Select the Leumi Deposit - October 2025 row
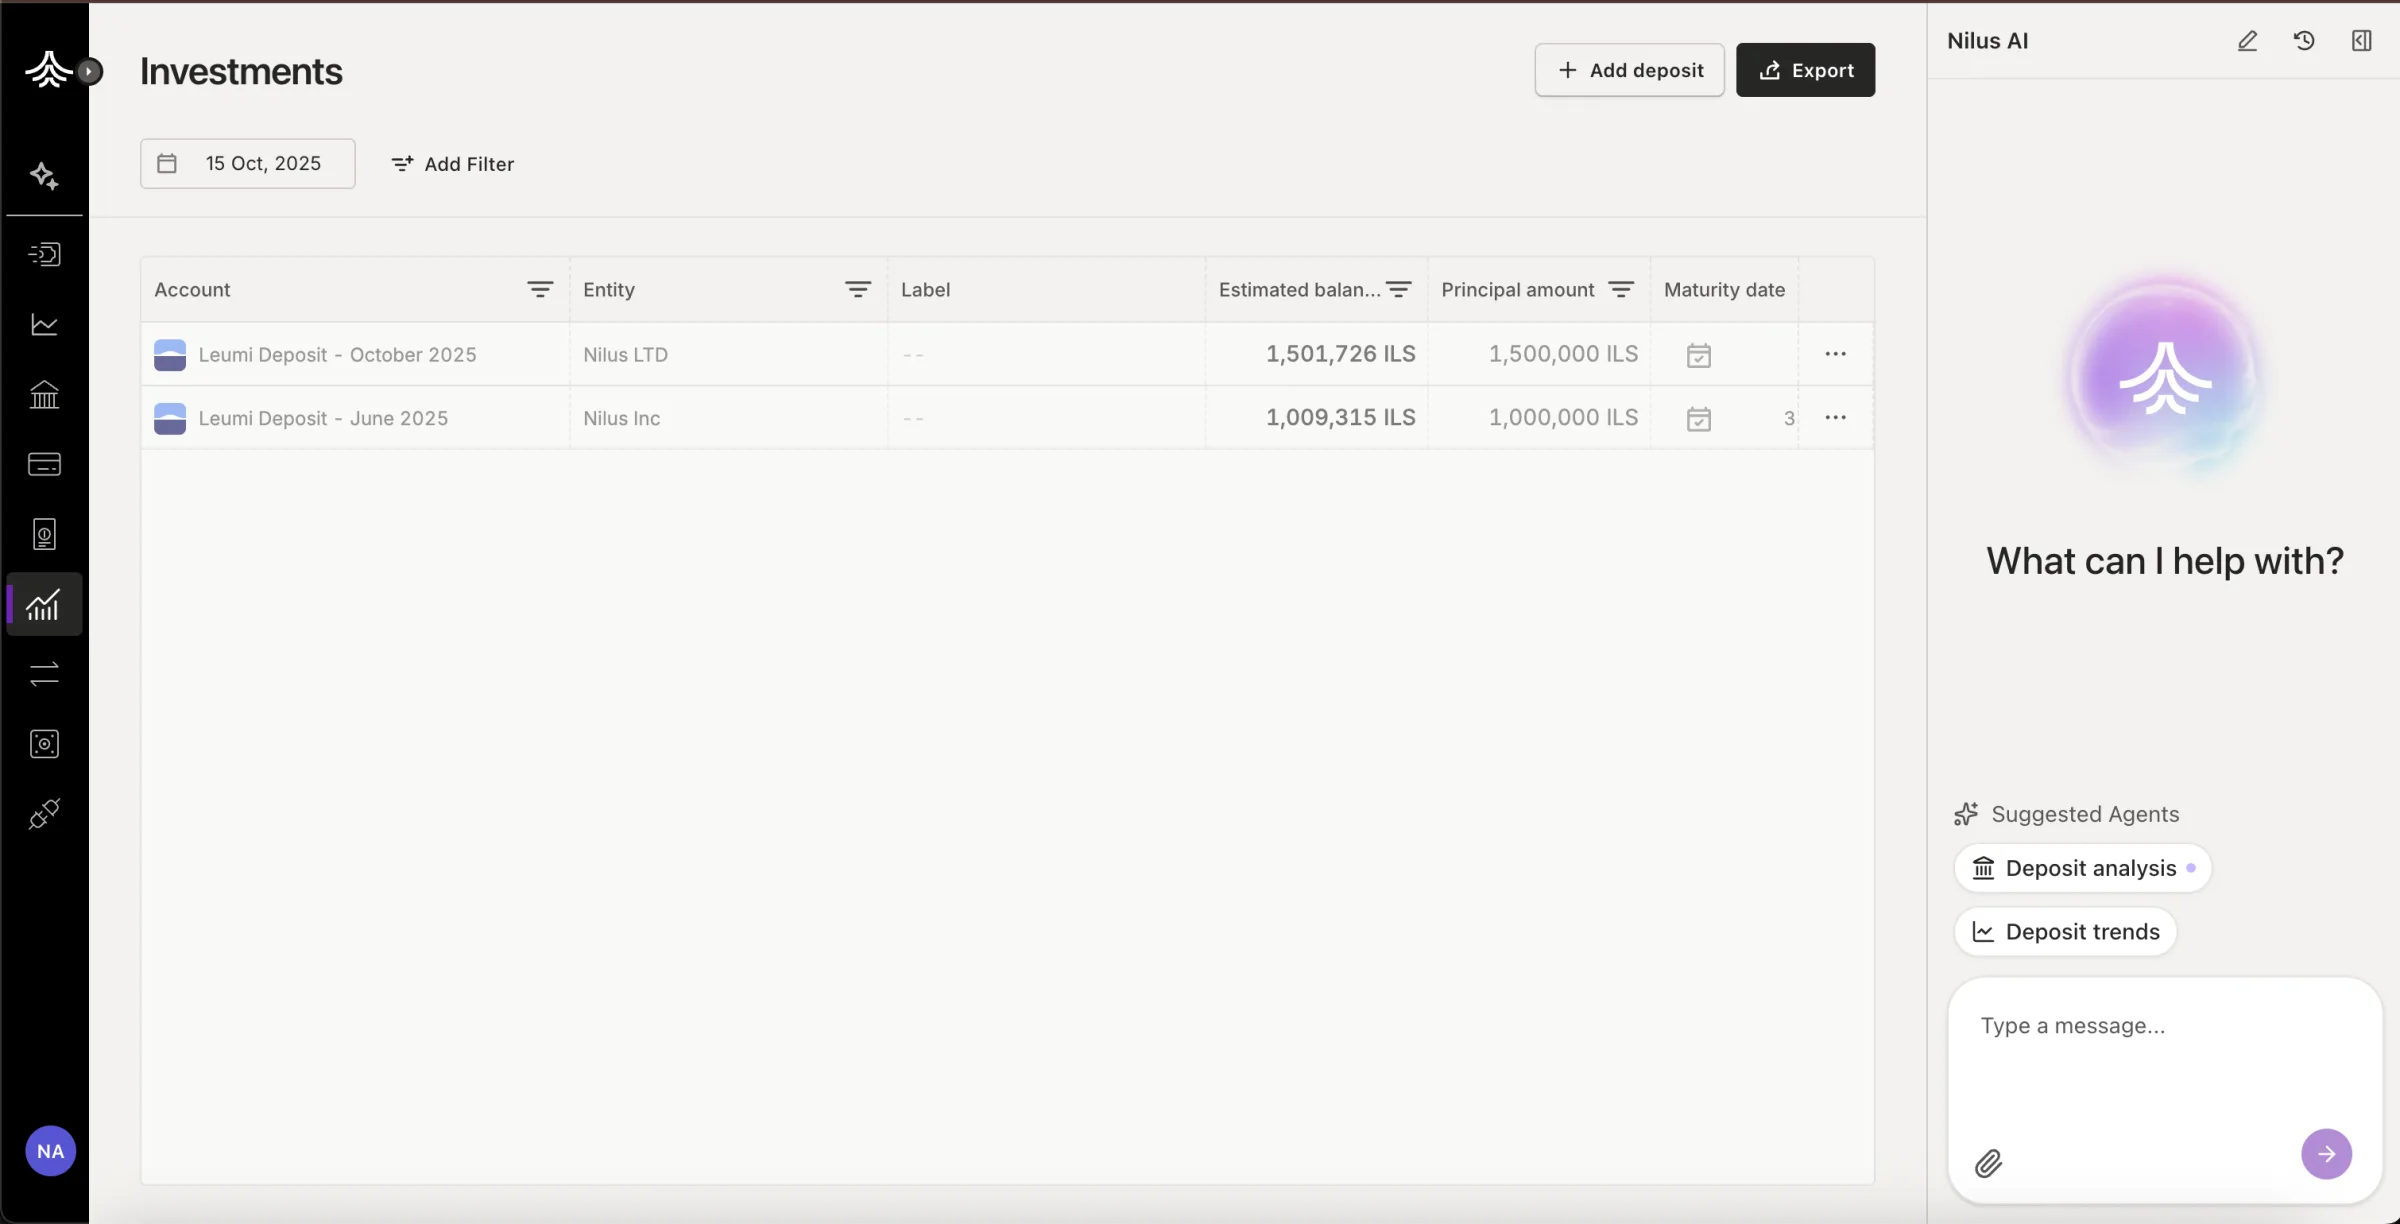2400x1224 pixels. click(x=1007, y=354)
